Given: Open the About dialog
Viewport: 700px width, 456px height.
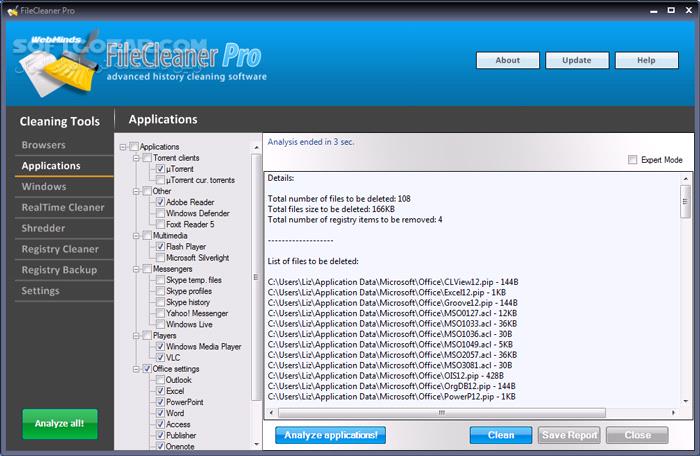Looking at the screenshot, I should point(508,60).
